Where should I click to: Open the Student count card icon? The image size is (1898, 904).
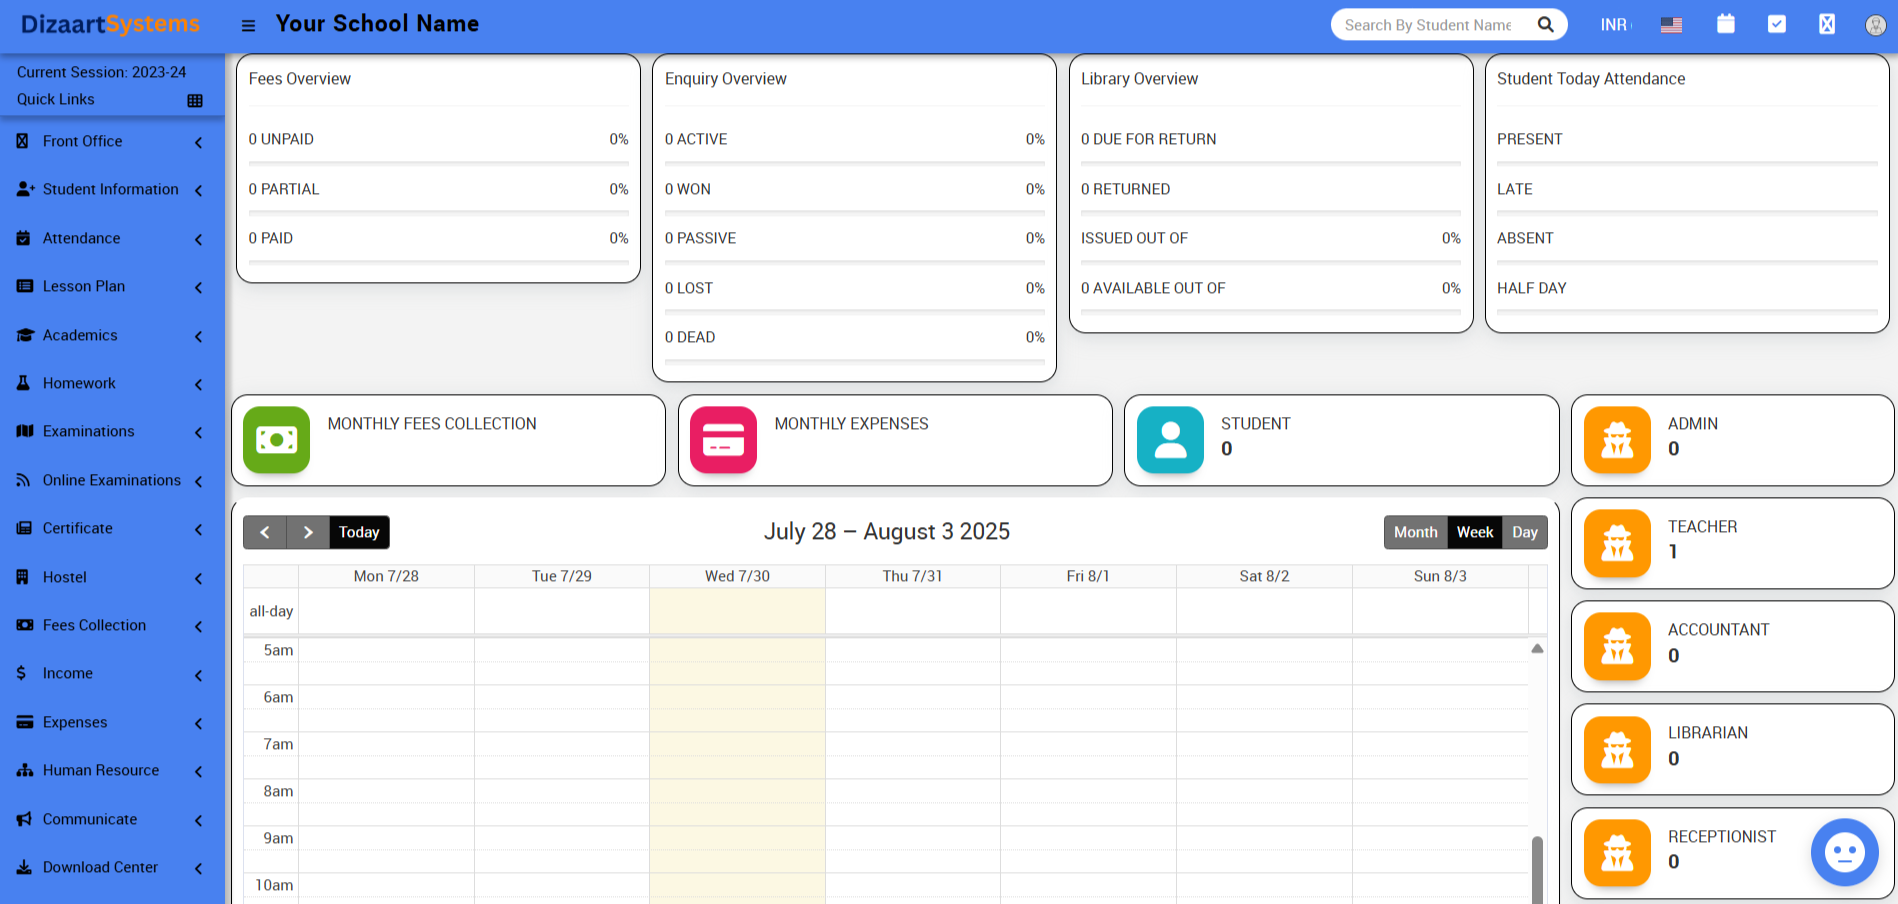coord(1170,439)
